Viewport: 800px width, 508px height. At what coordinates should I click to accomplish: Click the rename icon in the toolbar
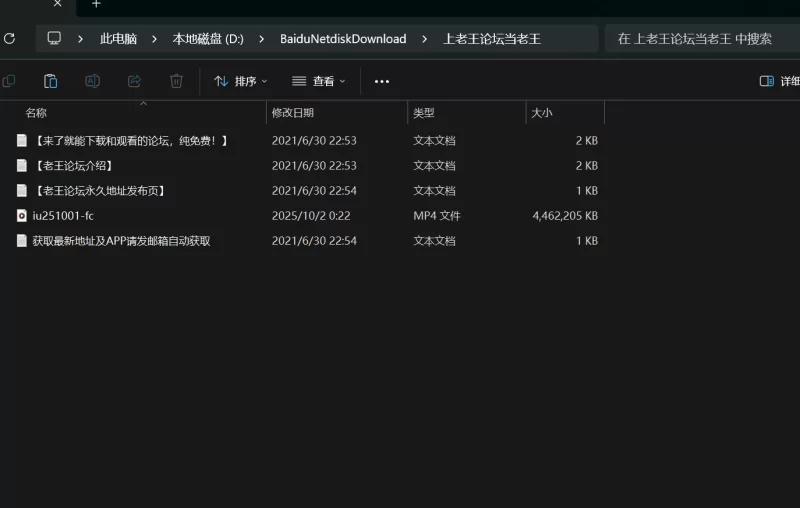tap(92, 81)
